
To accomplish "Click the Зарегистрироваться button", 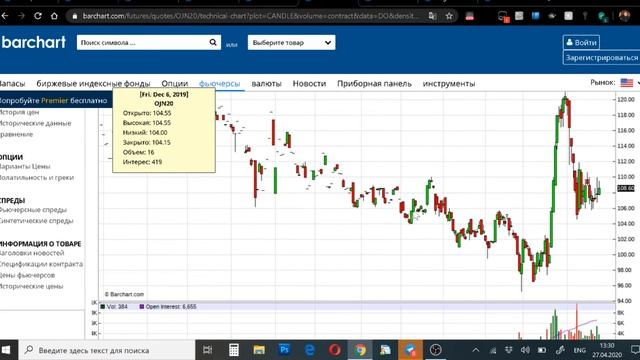I will click(601, 58).
